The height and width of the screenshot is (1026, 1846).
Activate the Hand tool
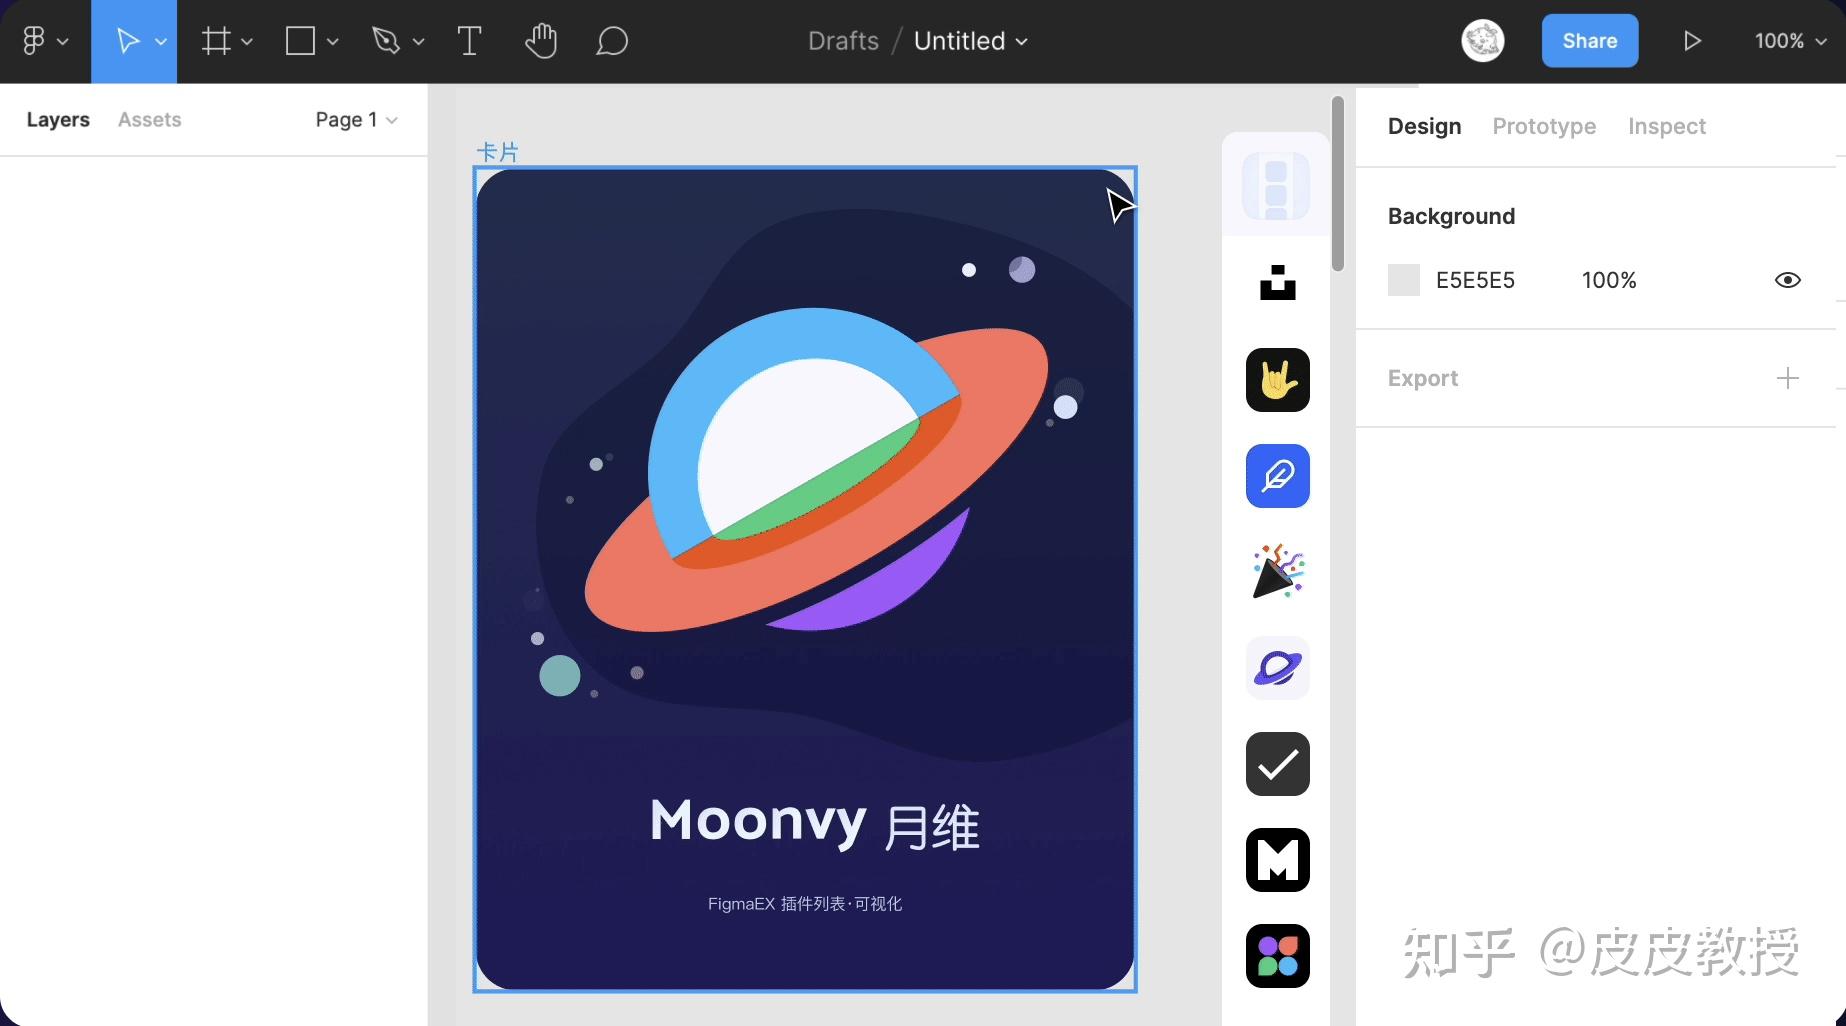pyautogui.click(x=541, y=41)
